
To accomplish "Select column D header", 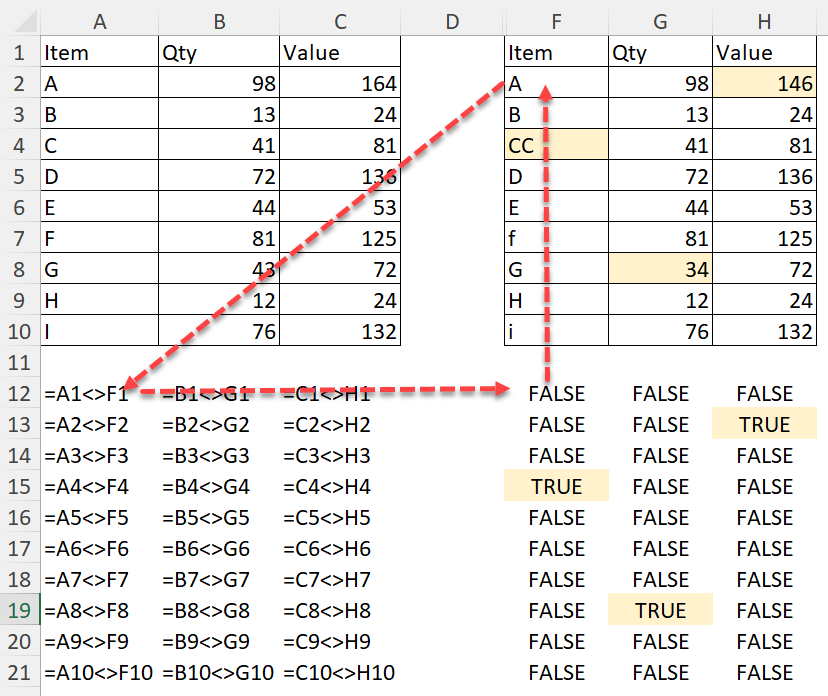I will click(x=452, y=19).
